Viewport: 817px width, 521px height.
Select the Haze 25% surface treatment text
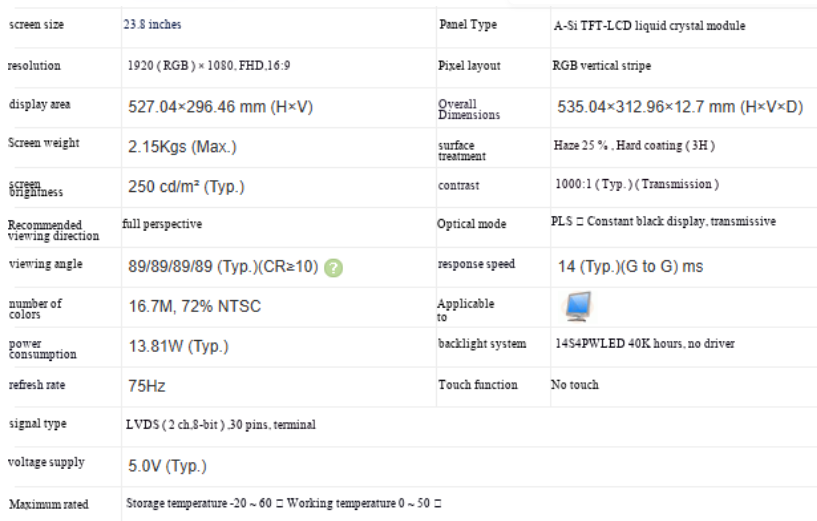[x=634, y=145]
